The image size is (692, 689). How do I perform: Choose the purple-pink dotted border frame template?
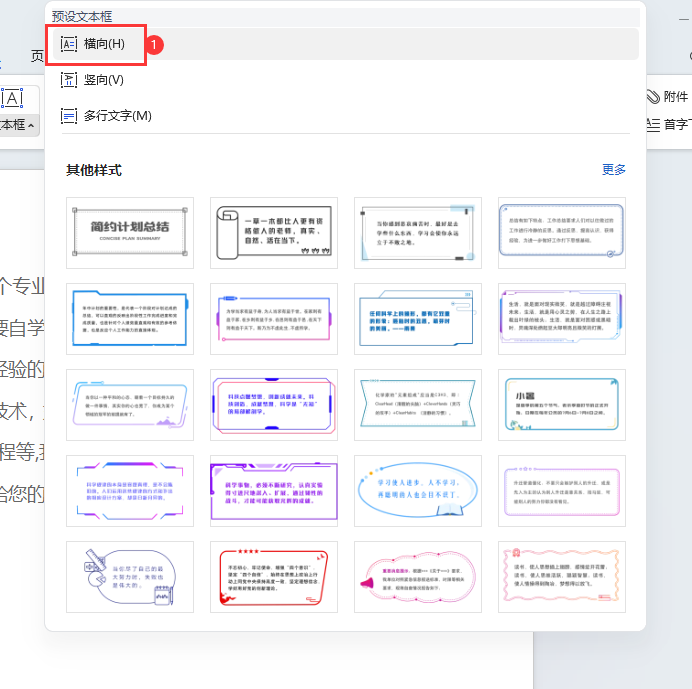561,491
